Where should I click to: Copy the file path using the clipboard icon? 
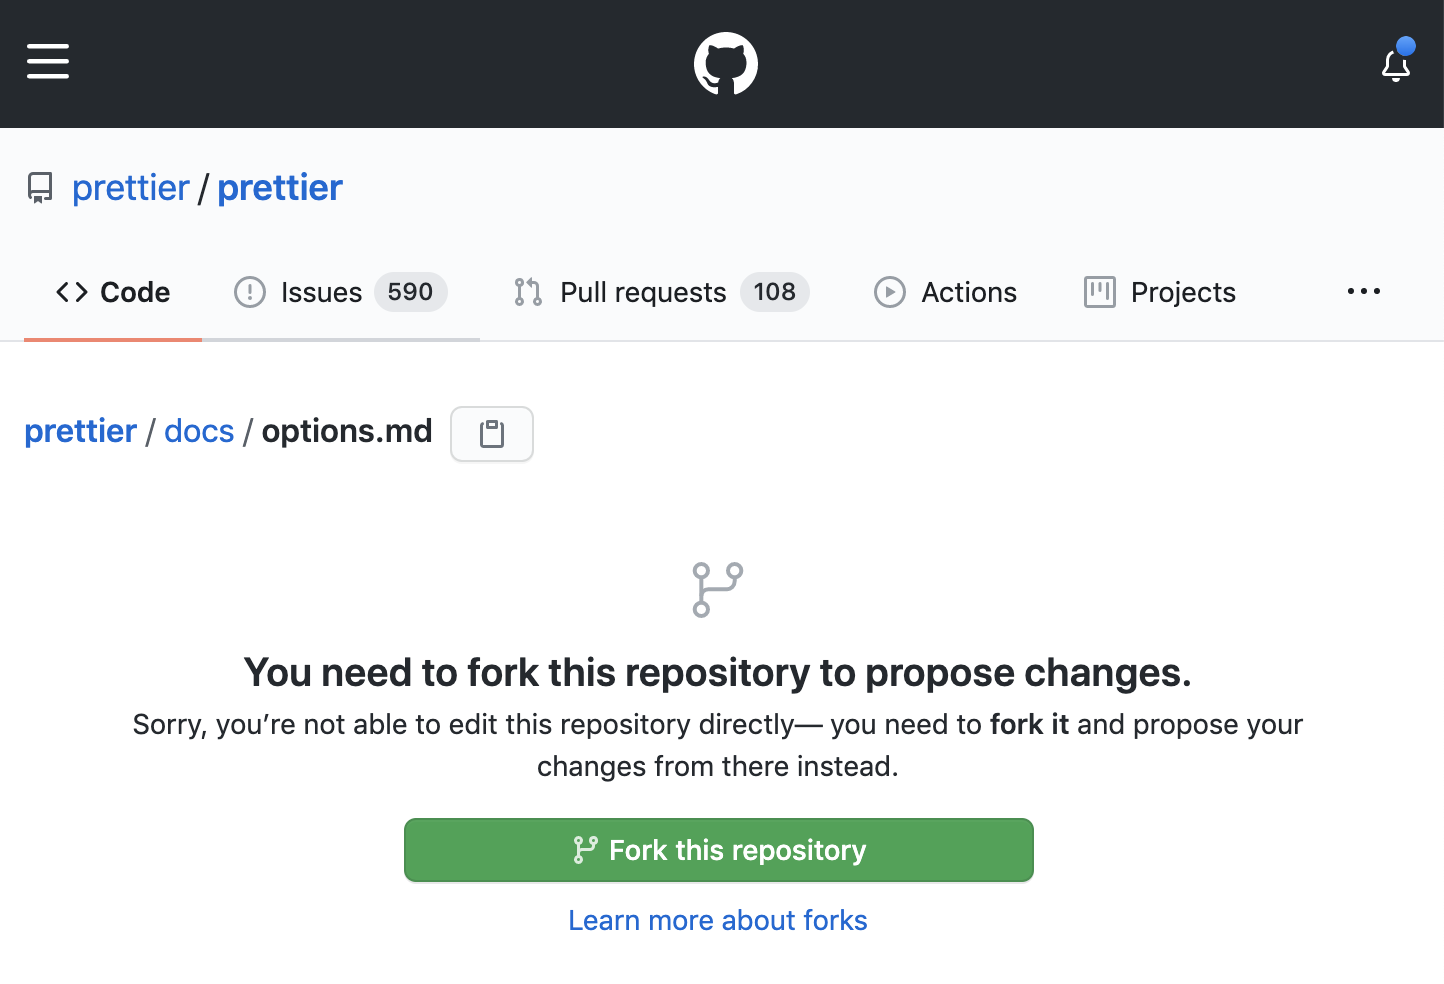click(491, 434)
